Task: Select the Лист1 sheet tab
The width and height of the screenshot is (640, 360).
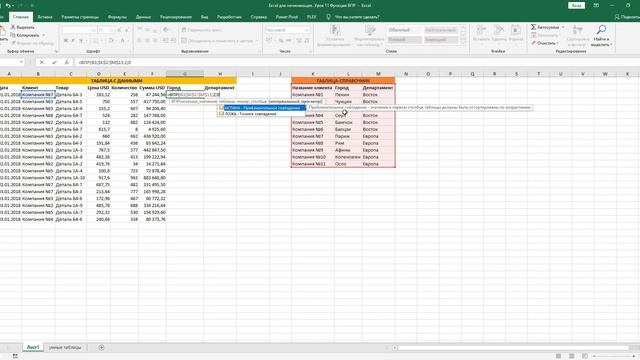Action: (33, 347)
